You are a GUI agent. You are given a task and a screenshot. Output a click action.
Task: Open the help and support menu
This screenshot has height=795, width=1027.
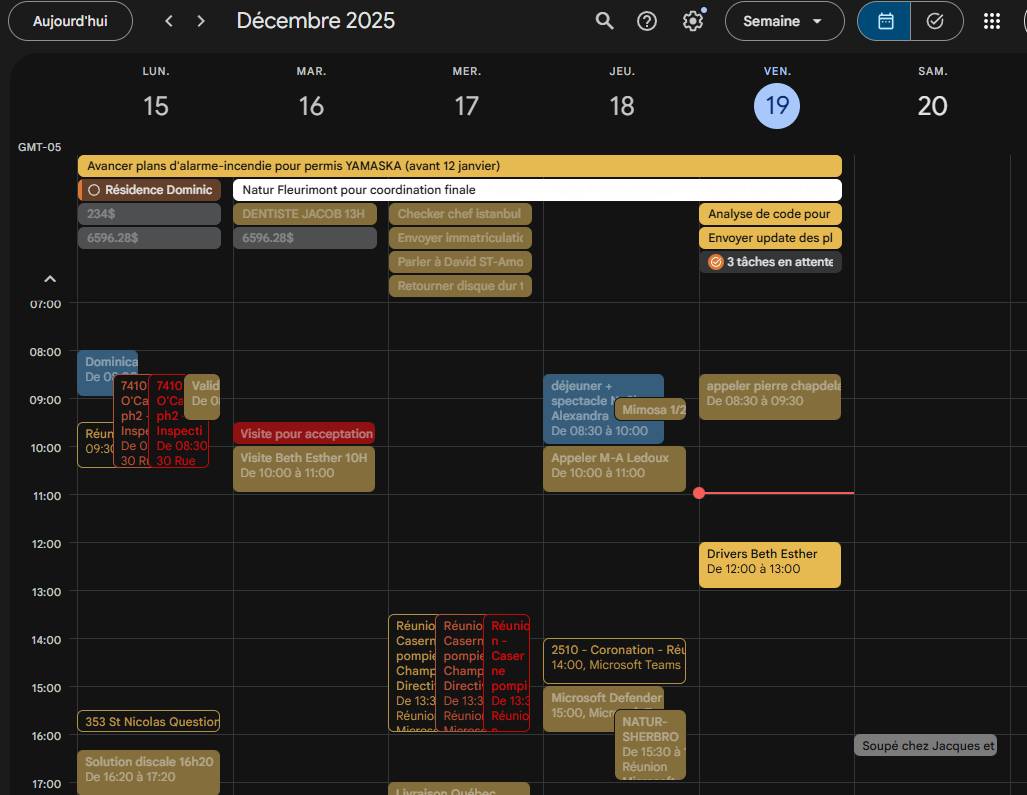click(x=647, y=21)
